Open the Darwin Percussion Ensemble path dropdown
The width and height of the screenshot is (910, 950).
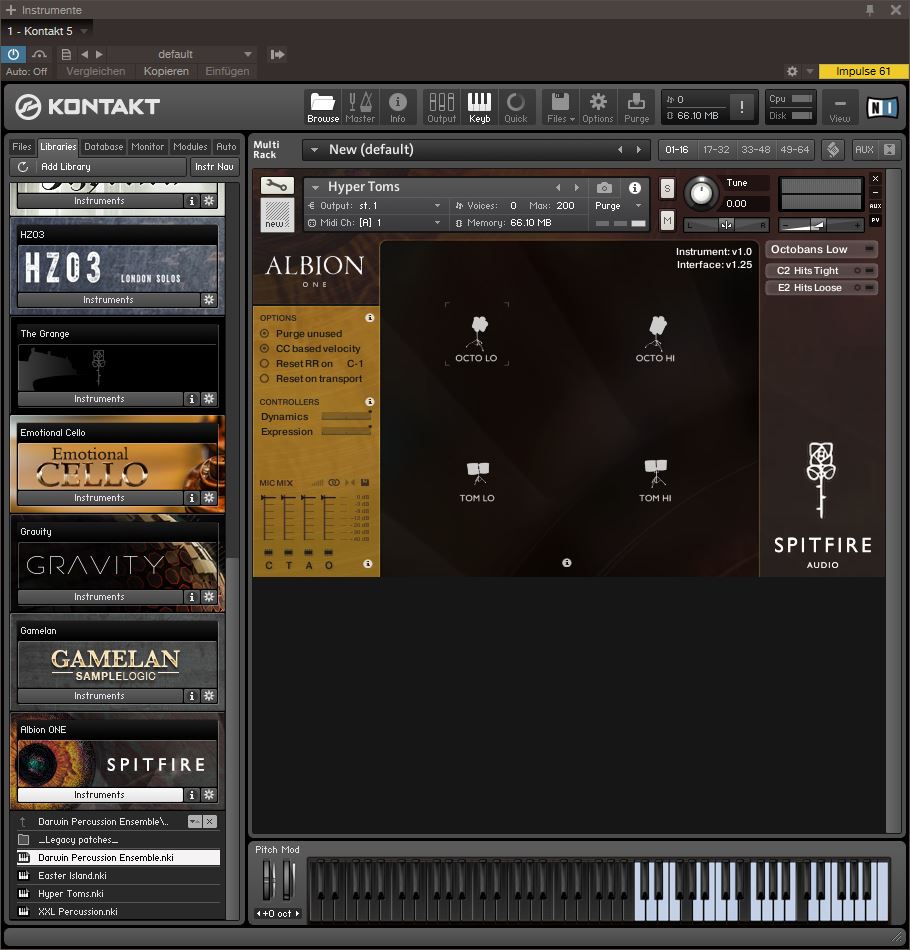194,822
